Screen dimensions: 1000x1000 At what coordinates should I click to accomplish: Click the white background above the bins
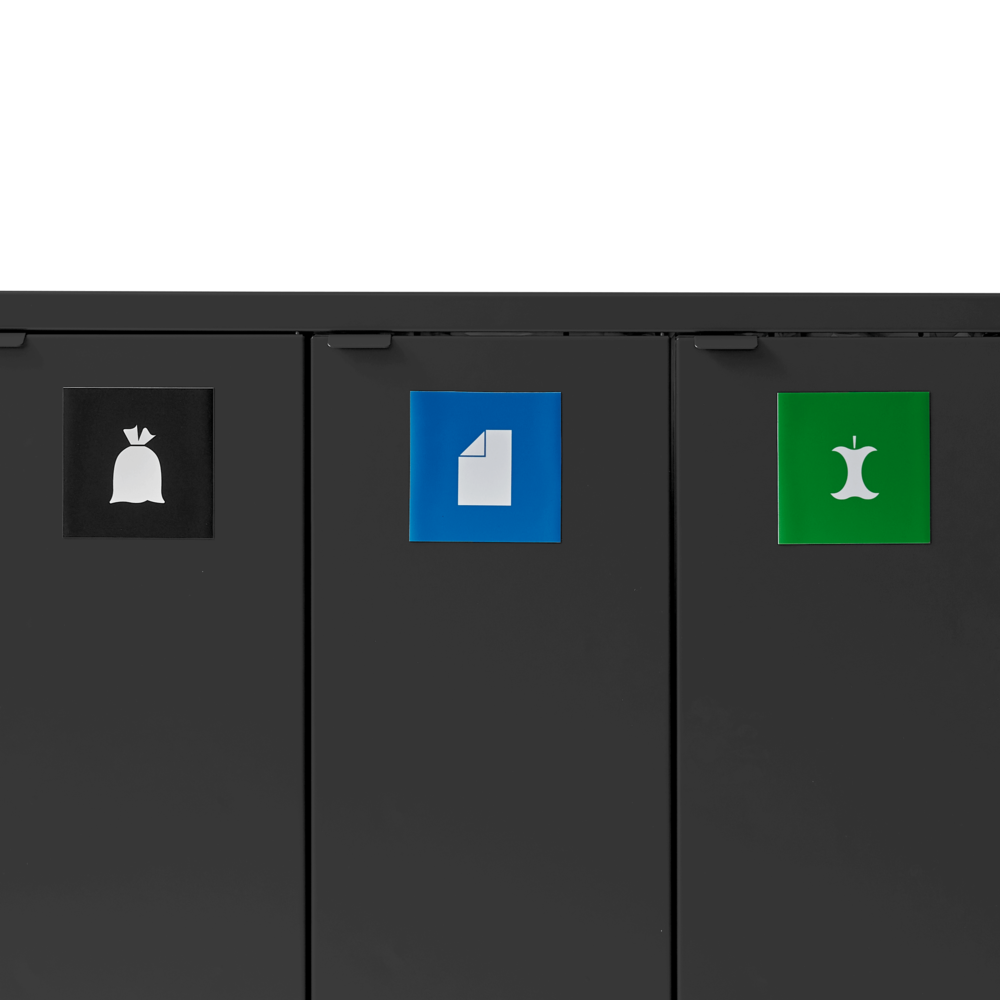(500, 145)
